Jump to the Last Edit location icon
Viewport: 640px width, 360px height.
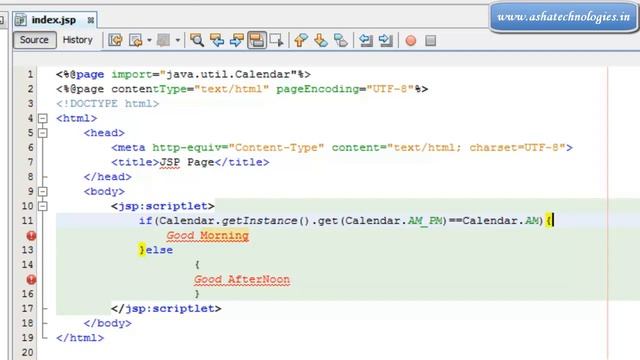pos(116,40)
